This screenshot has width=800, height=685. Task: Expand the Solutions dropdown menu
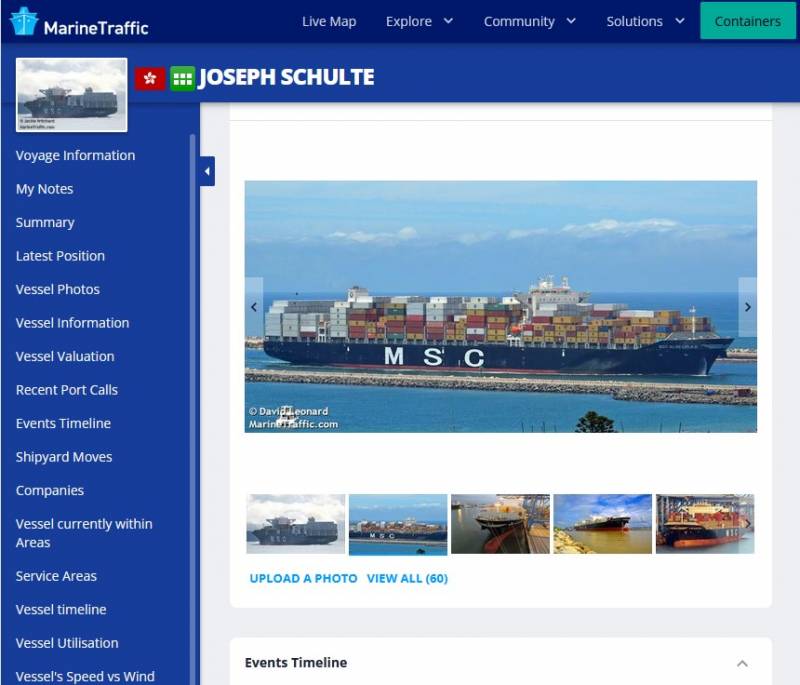[645, 21]
